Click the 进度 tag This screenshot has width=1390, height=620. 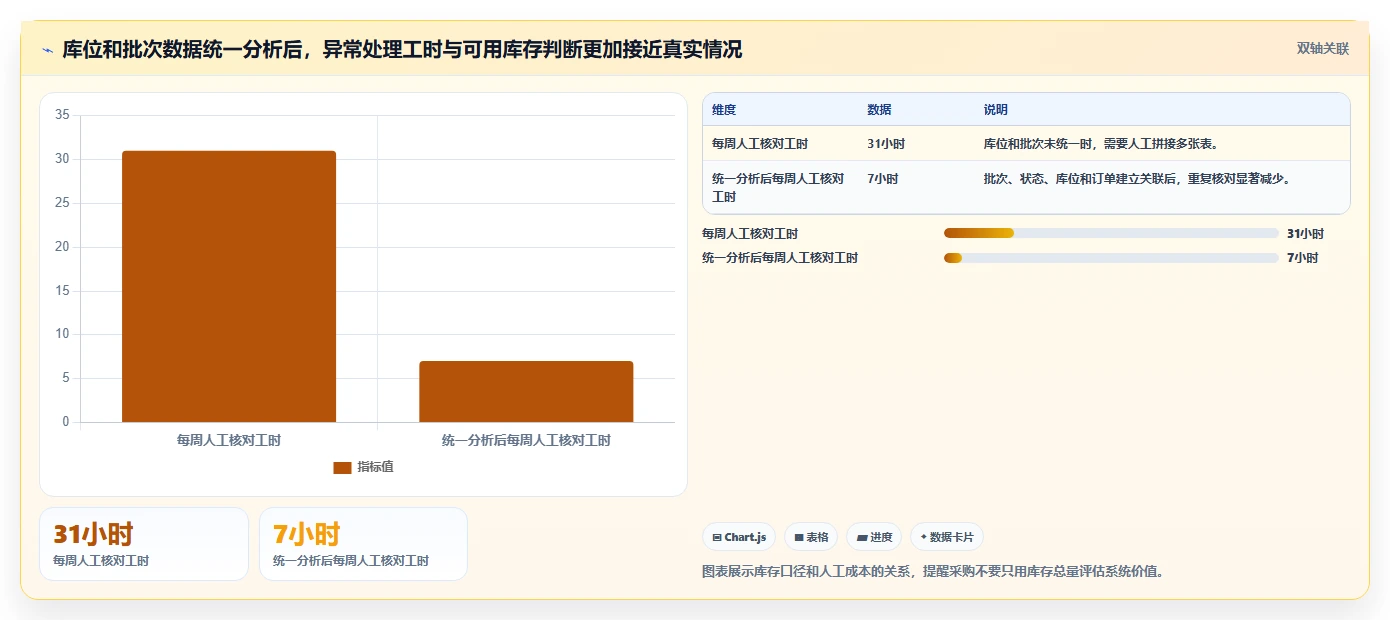pos(874,537)
